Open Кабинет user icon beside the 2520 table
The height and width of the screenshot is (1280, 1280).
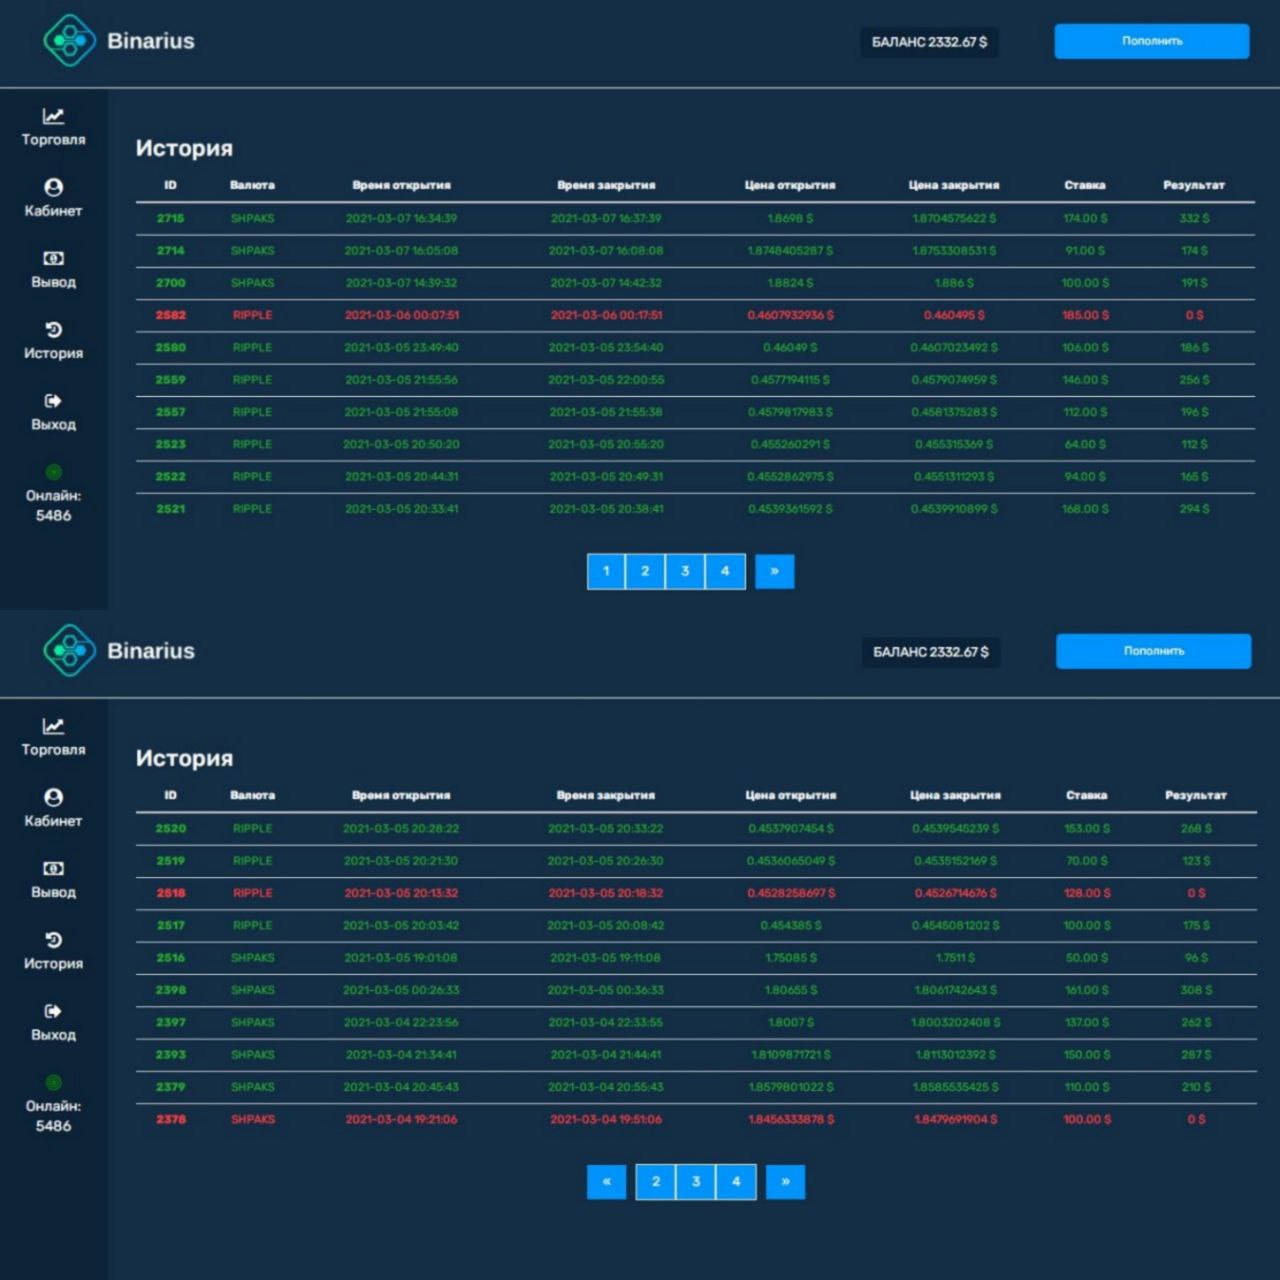(x=53, y=797)
